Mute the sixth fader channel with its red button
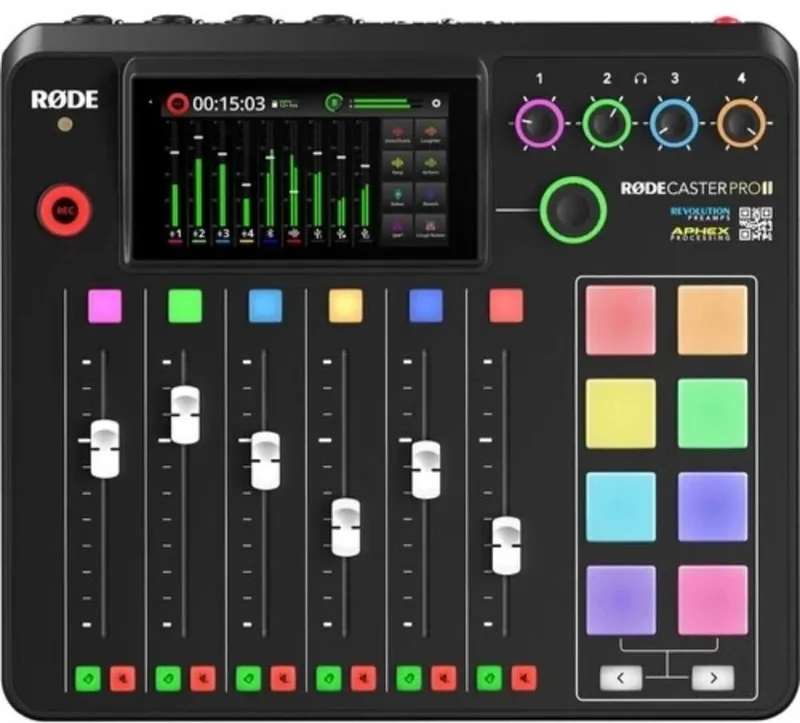The width and height of the screenshot is (800, 723). coord(524,678)
